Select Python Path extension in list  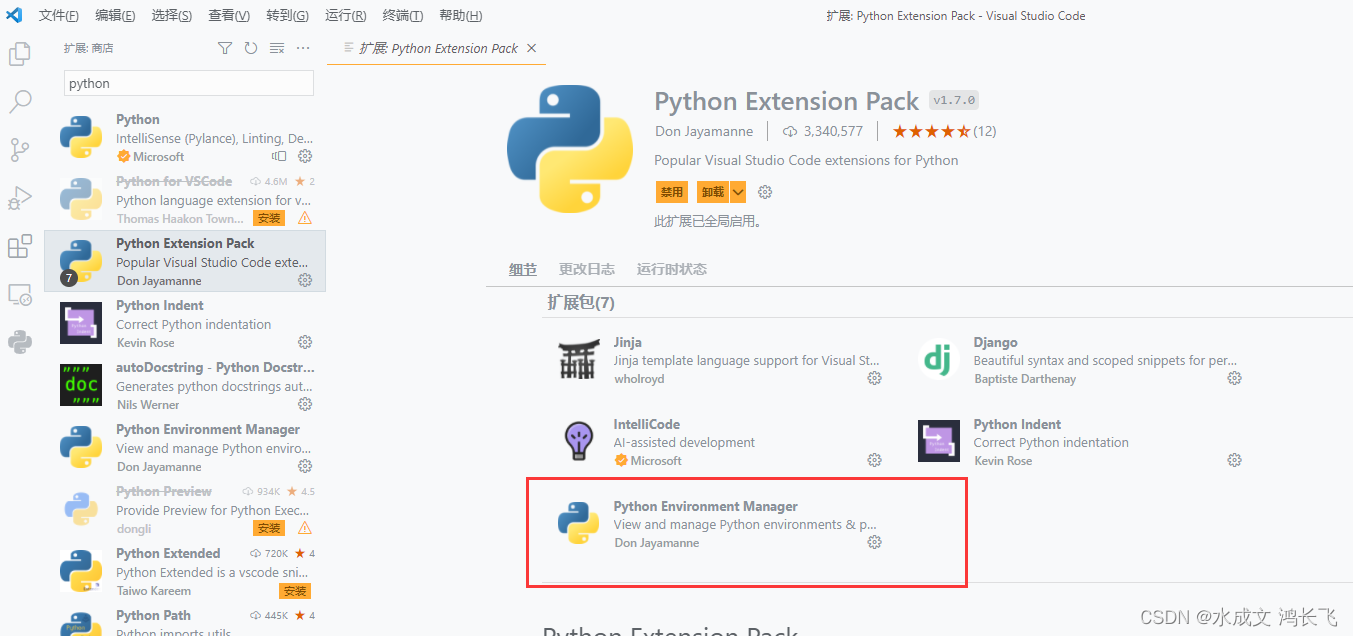[x=185, y=620]
